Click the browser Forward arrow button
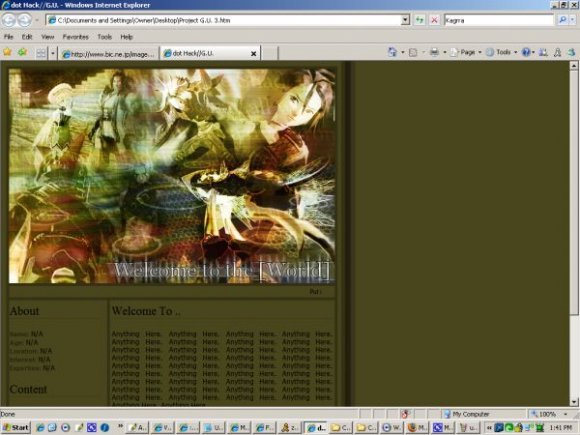Viewport: 580px width, 435px height. click(x=24, y=20)
